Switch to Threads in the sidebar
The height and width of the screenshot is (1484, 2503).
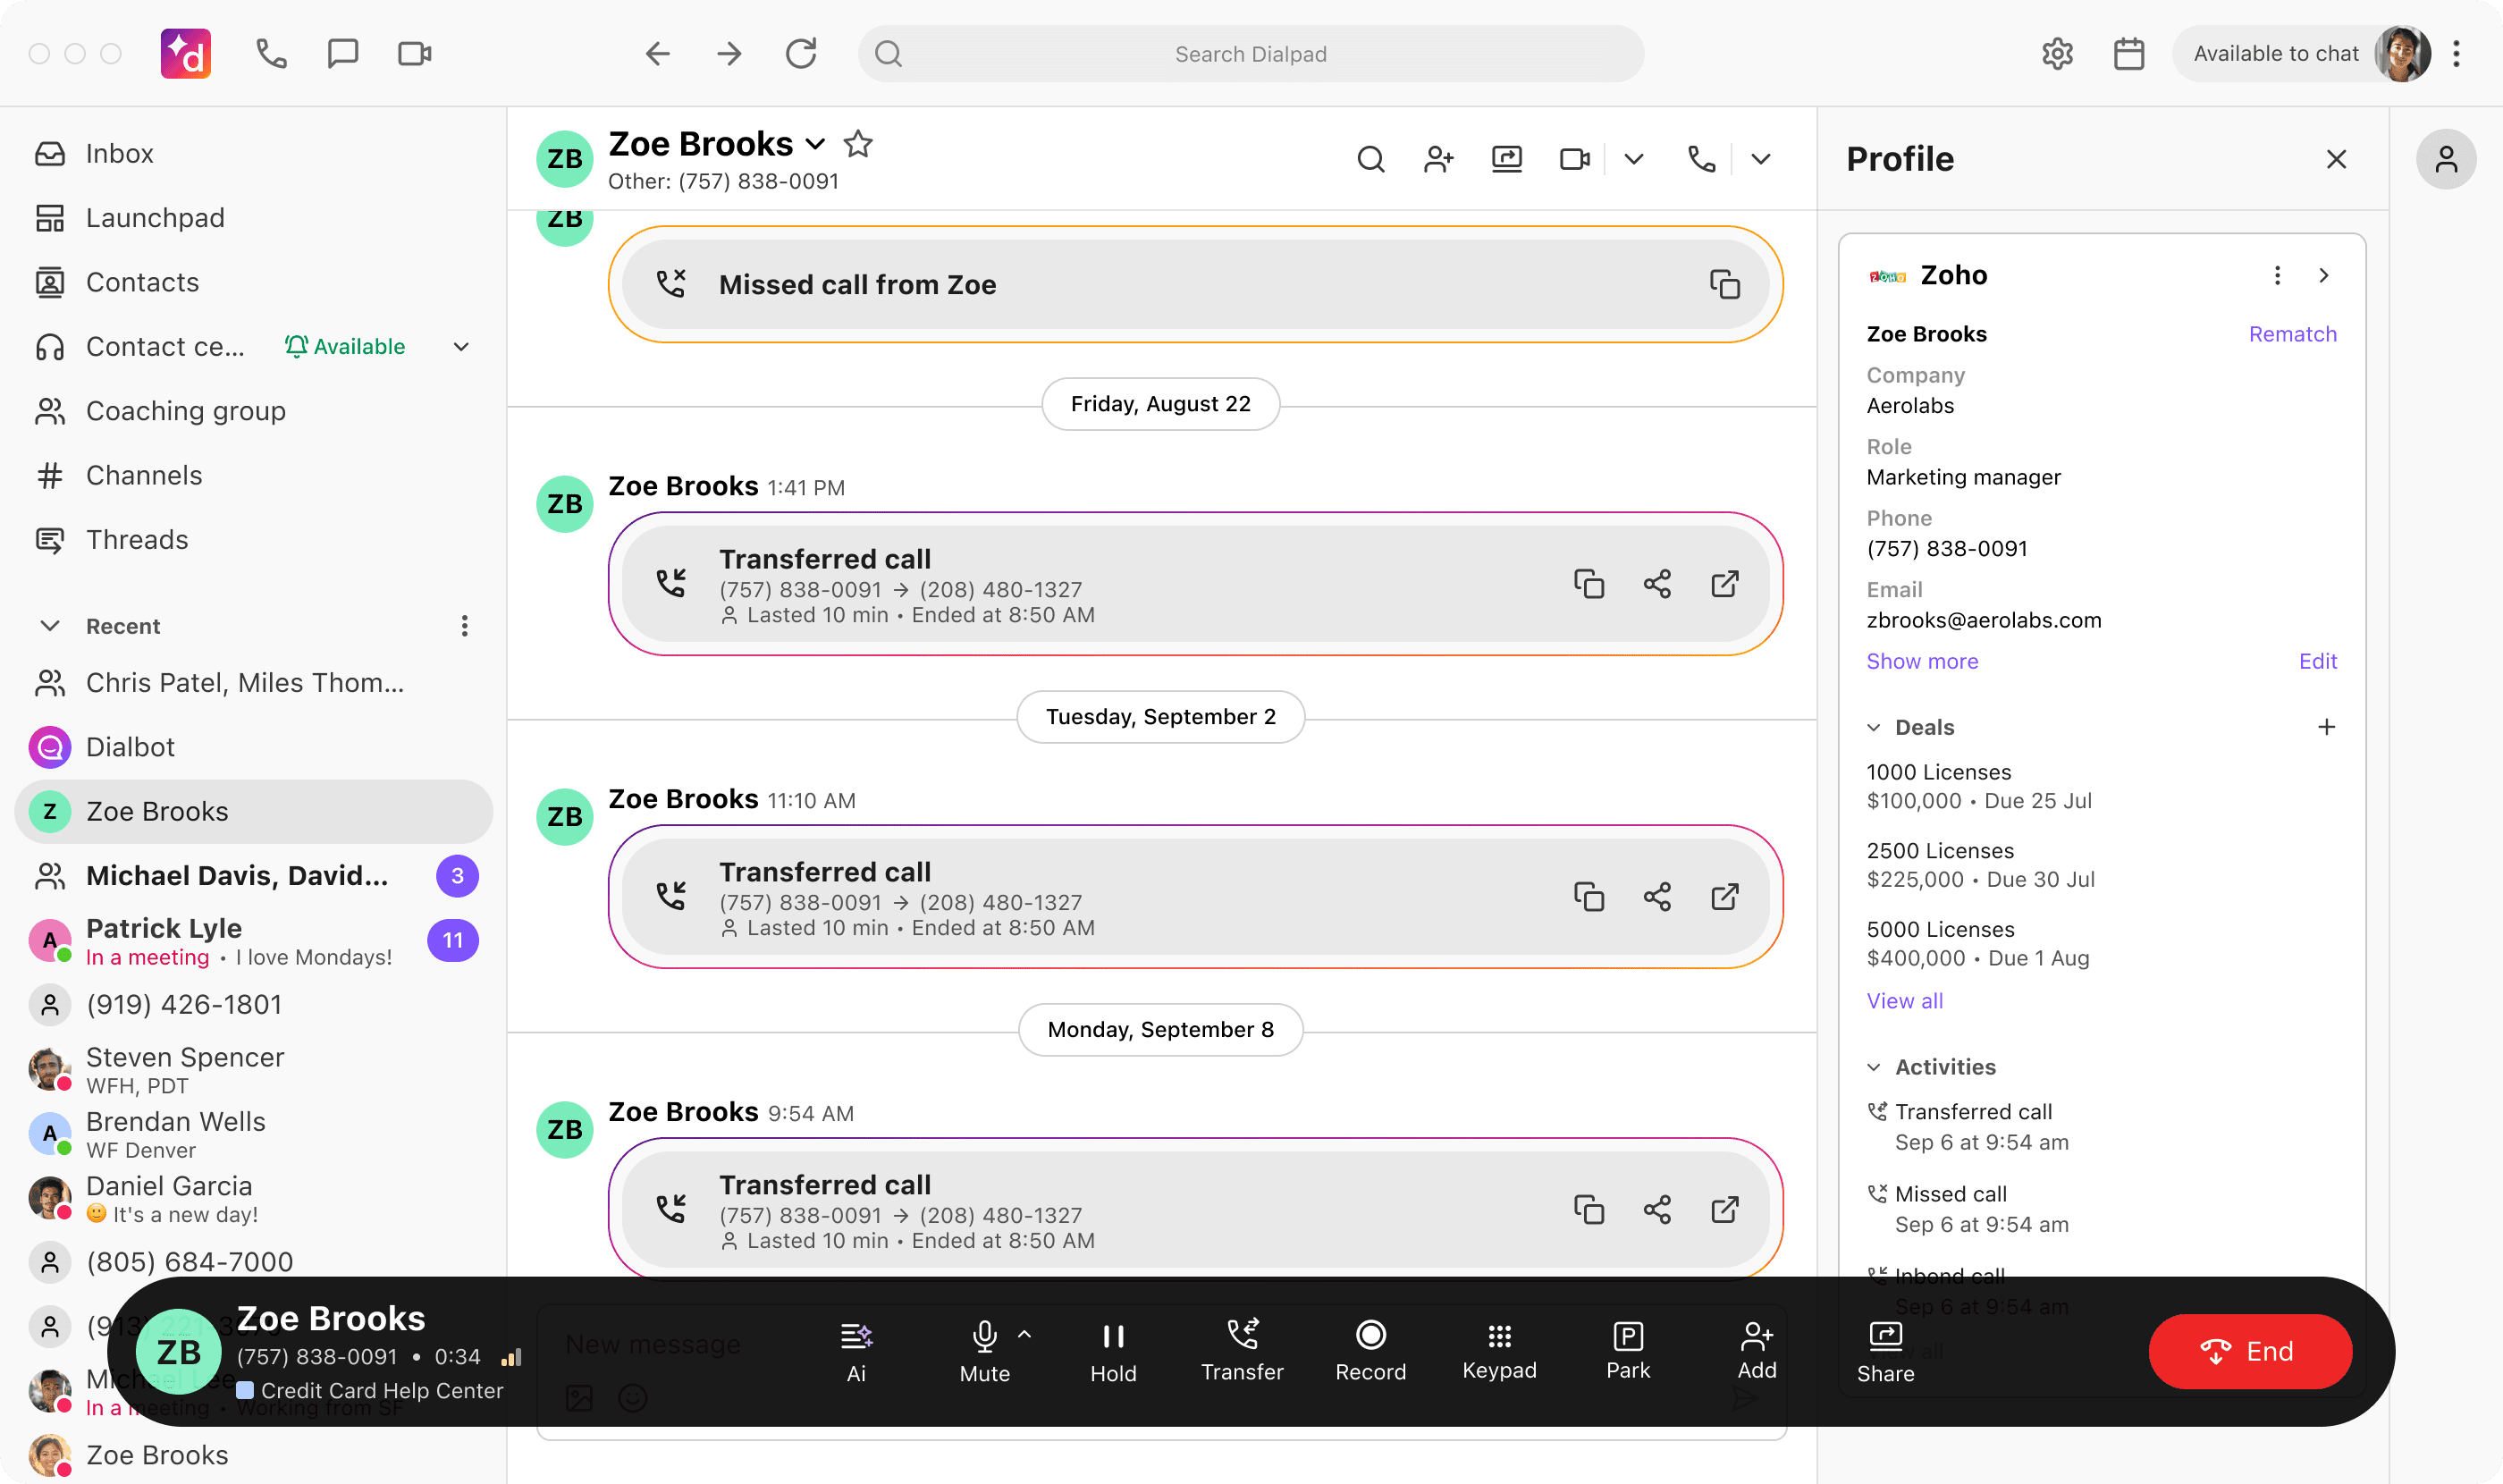137,539
